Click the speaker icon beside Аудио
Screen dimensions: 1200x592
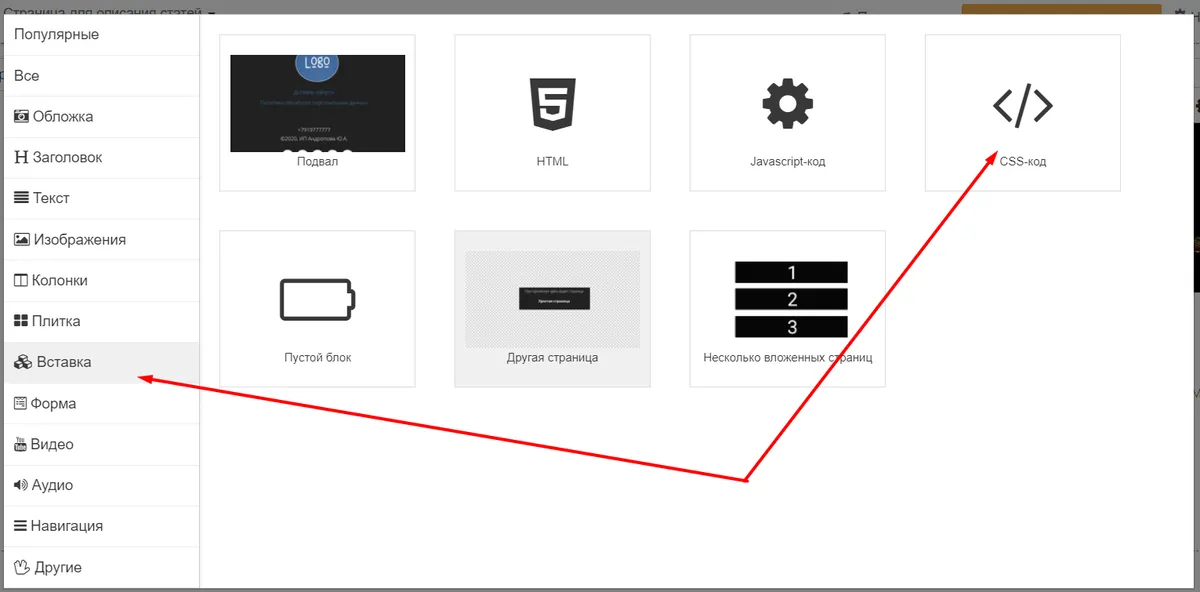(x=21, y=486)
